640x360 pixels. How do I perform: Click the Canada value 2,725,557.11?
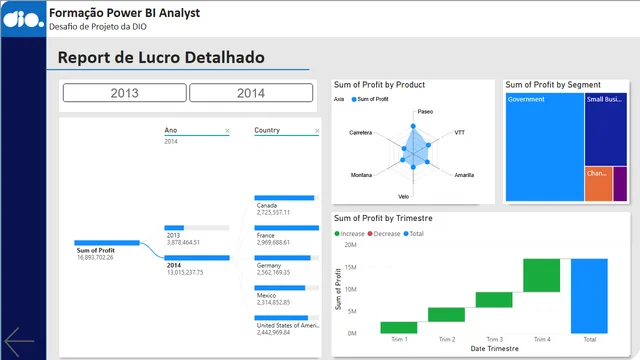[x=273, y=213]
